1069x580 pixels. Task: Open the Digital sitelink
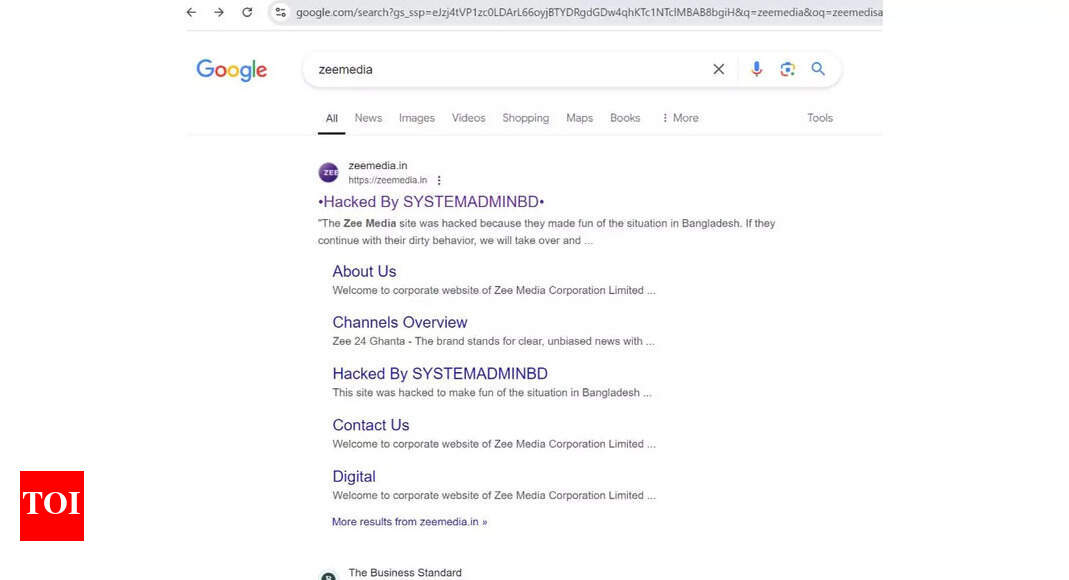[354, 476]
